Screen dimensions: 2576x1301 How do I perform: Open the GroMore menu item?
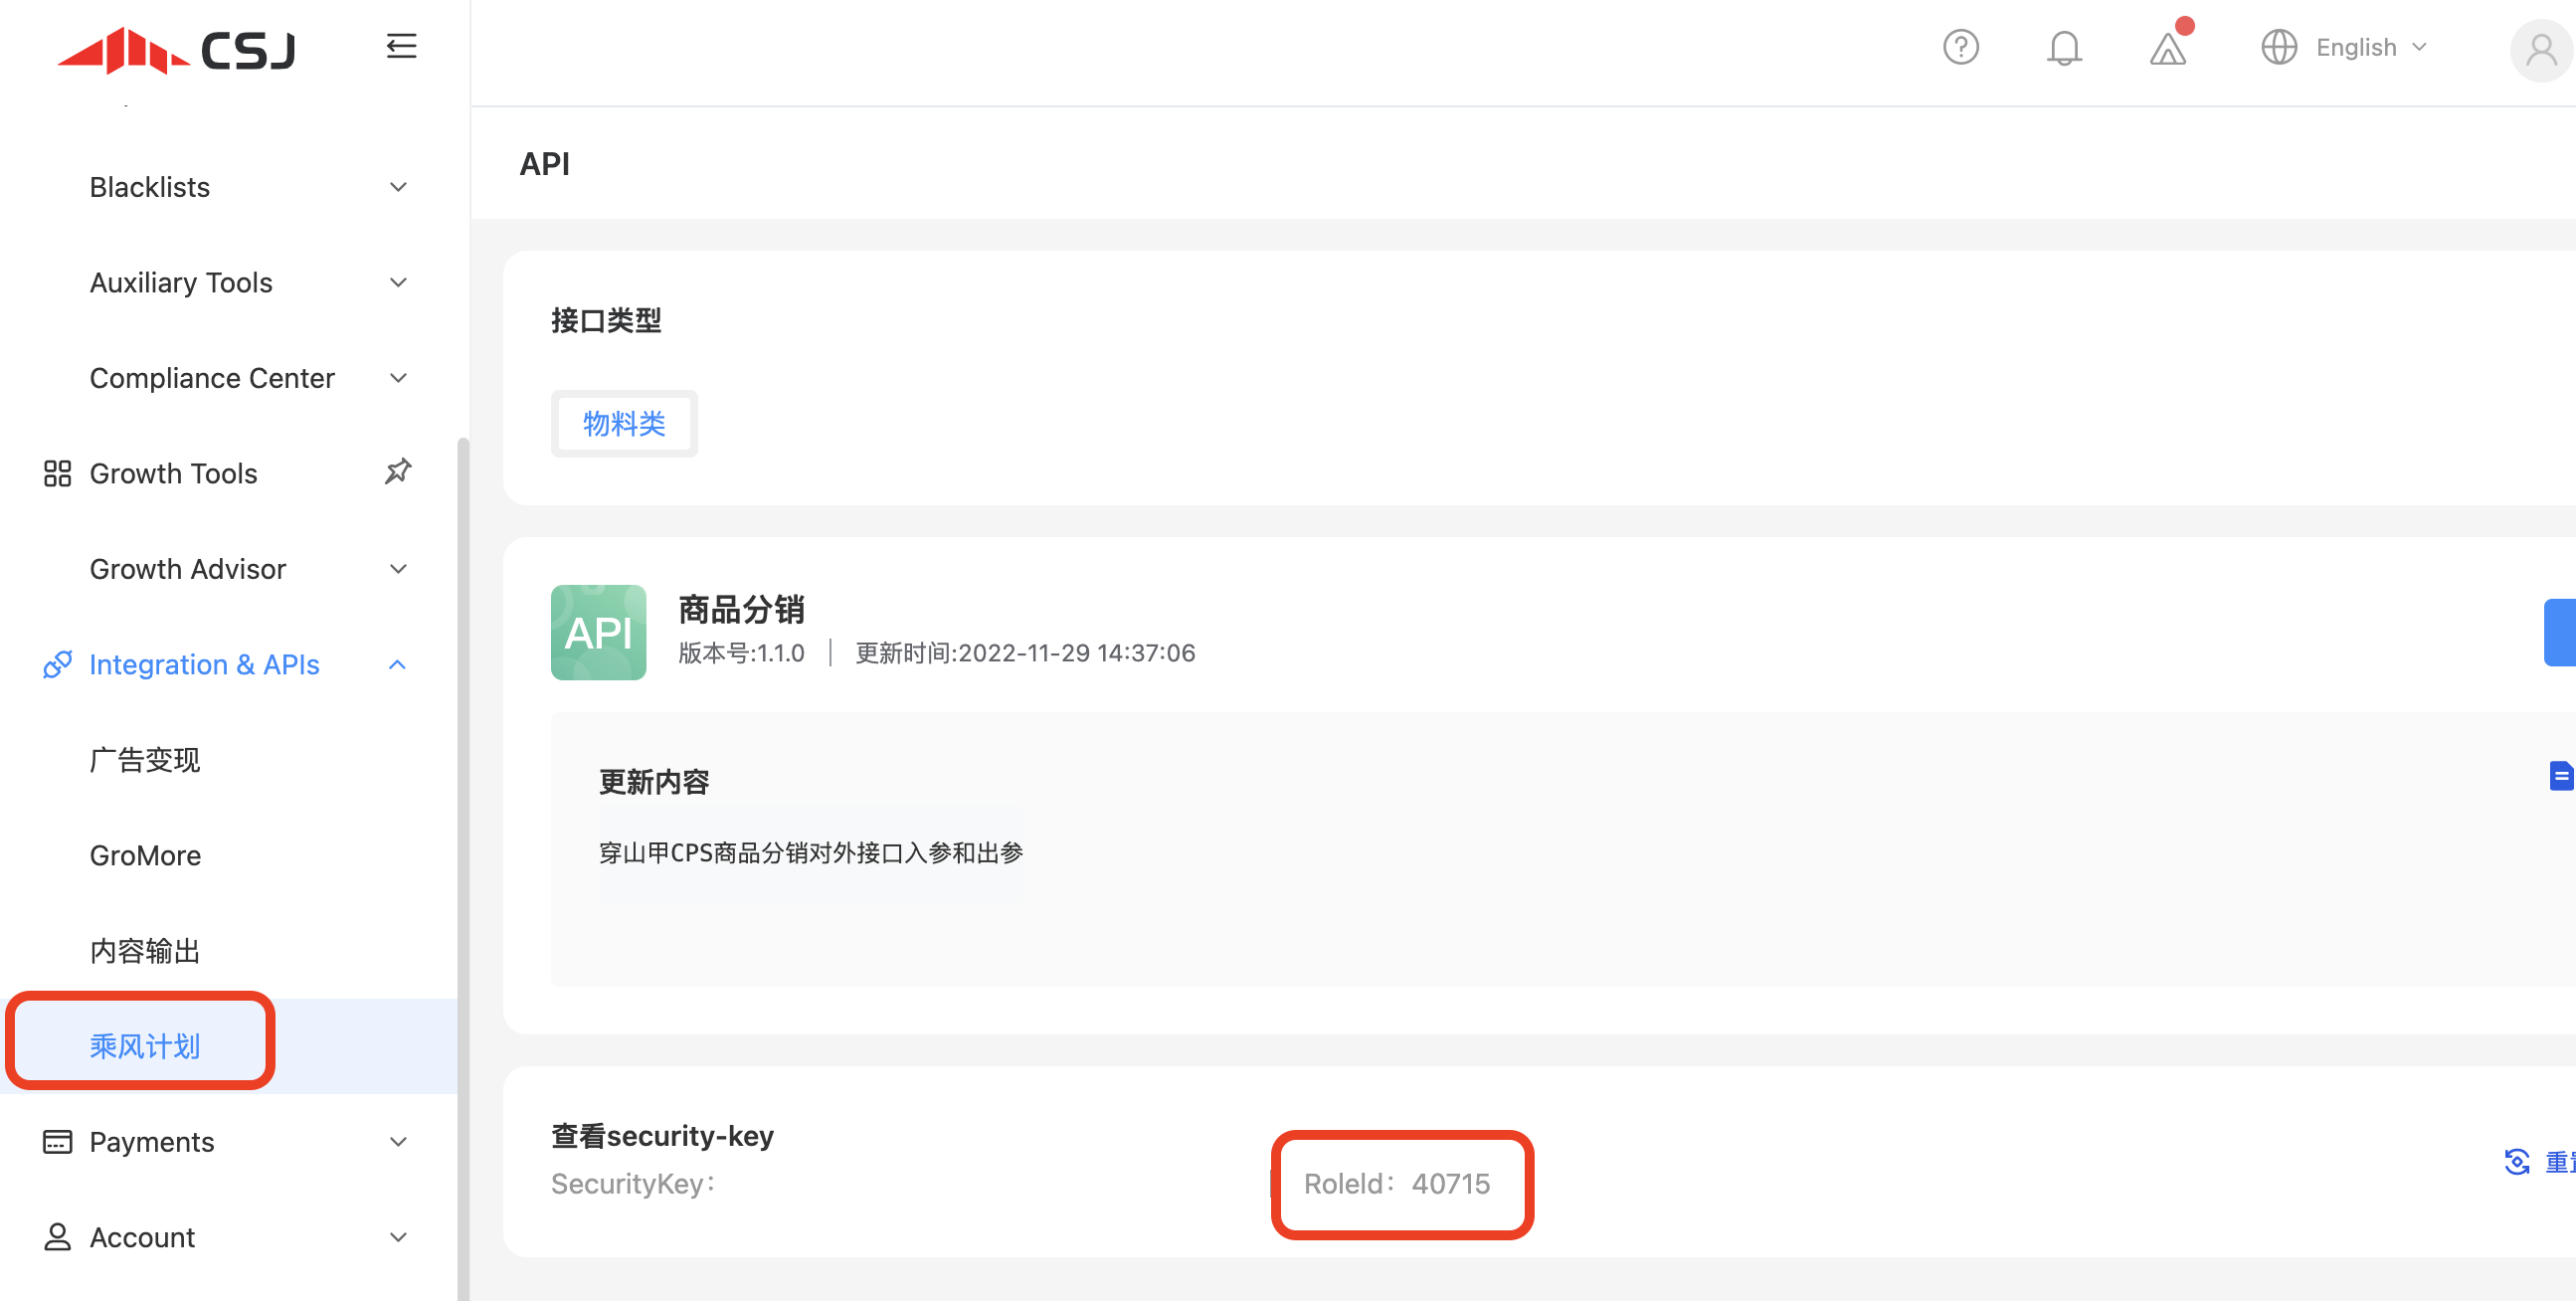(x=145, y=855)
